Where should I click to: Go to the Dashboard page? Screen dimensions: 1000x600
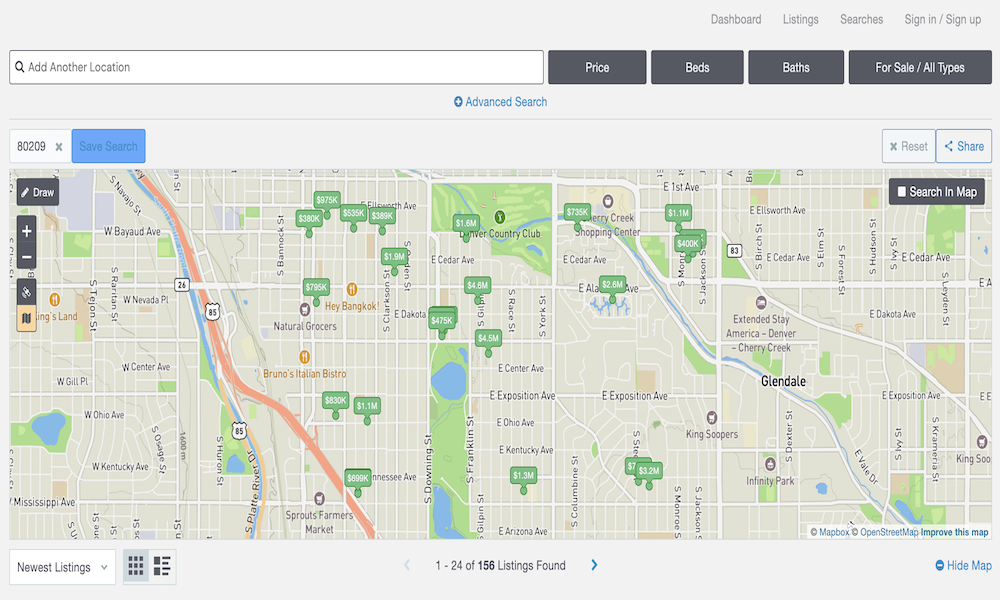click(736, 19)
